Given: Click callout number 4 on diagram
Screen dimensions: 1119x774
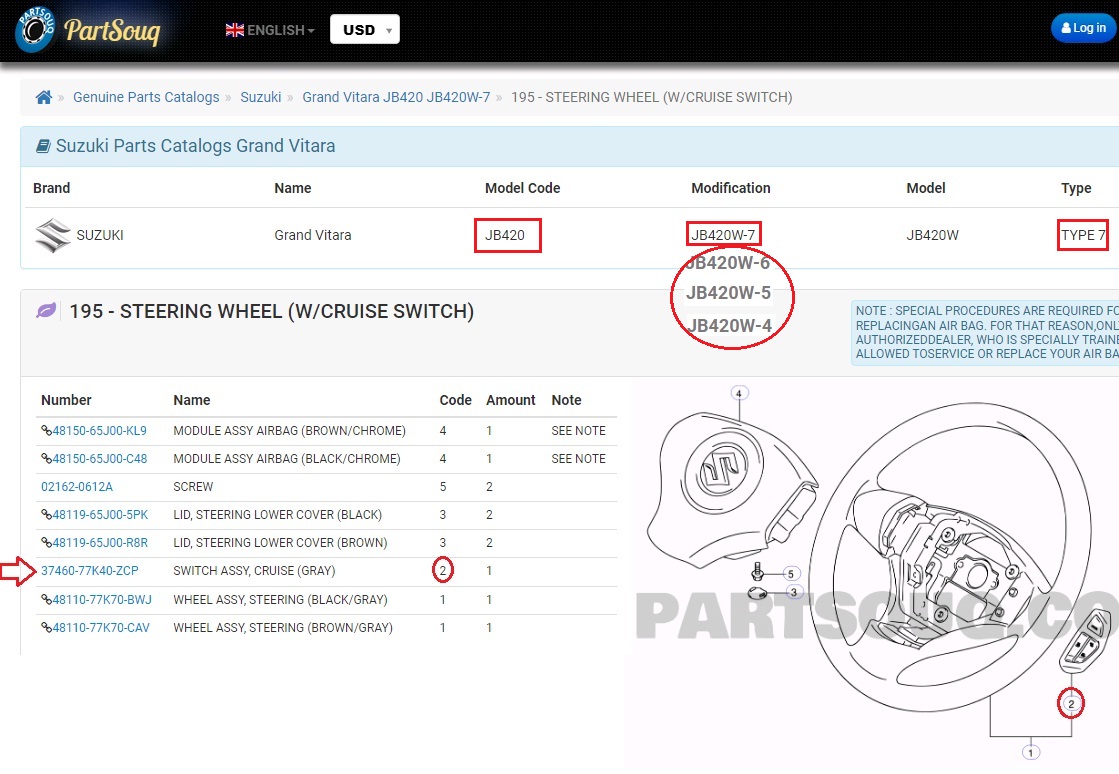Looking at the screenshot, I should [x=739, y=393].
